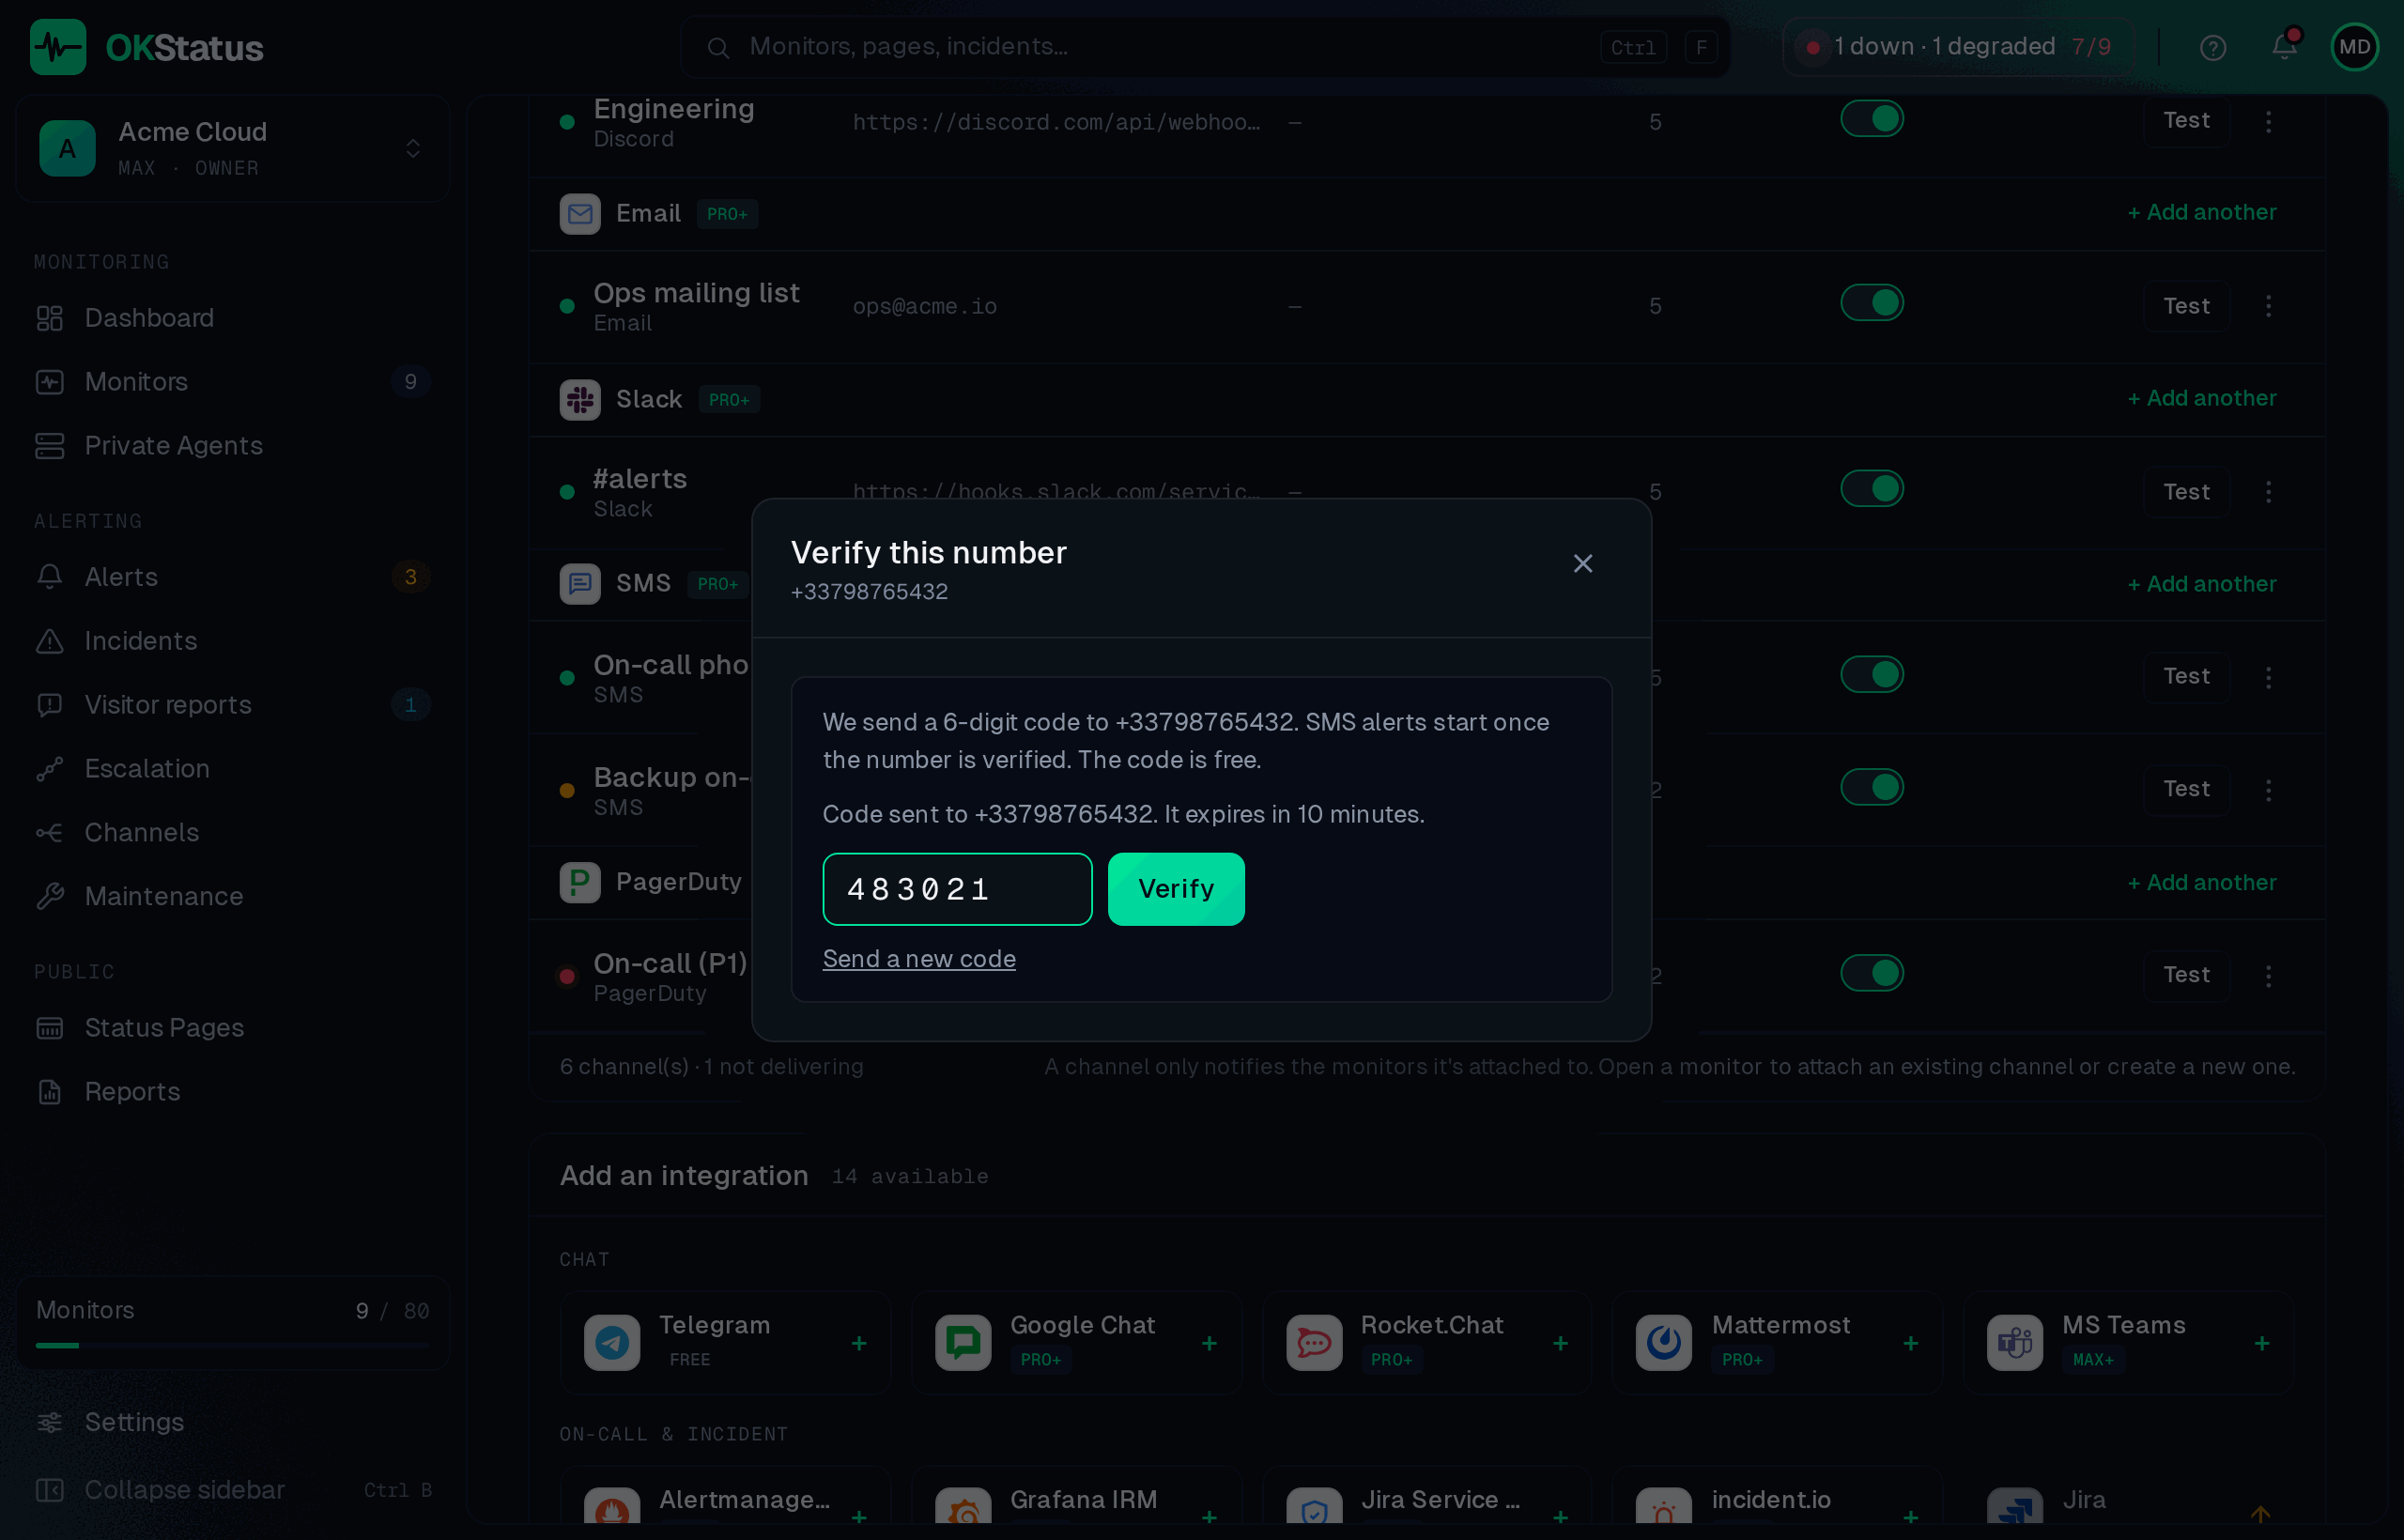
Task: Open more options for Engineering row
Action: point(2269,121)
